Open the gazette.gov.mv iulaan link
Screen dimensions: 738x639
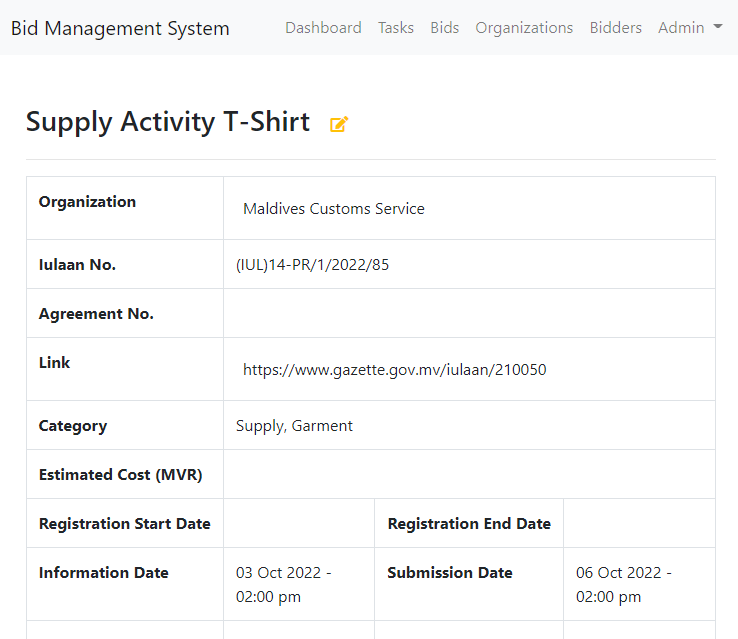tap(394, 369)
